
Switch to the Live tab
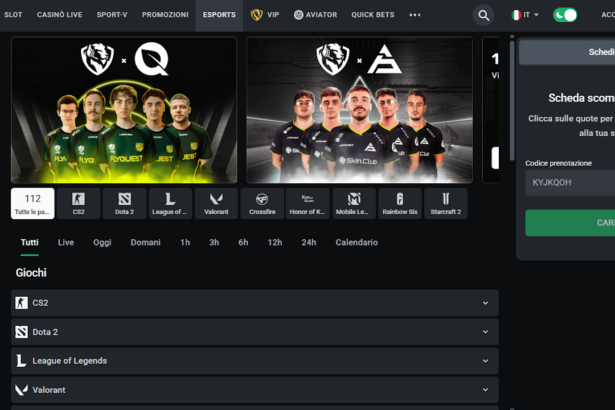pos(66,242)
